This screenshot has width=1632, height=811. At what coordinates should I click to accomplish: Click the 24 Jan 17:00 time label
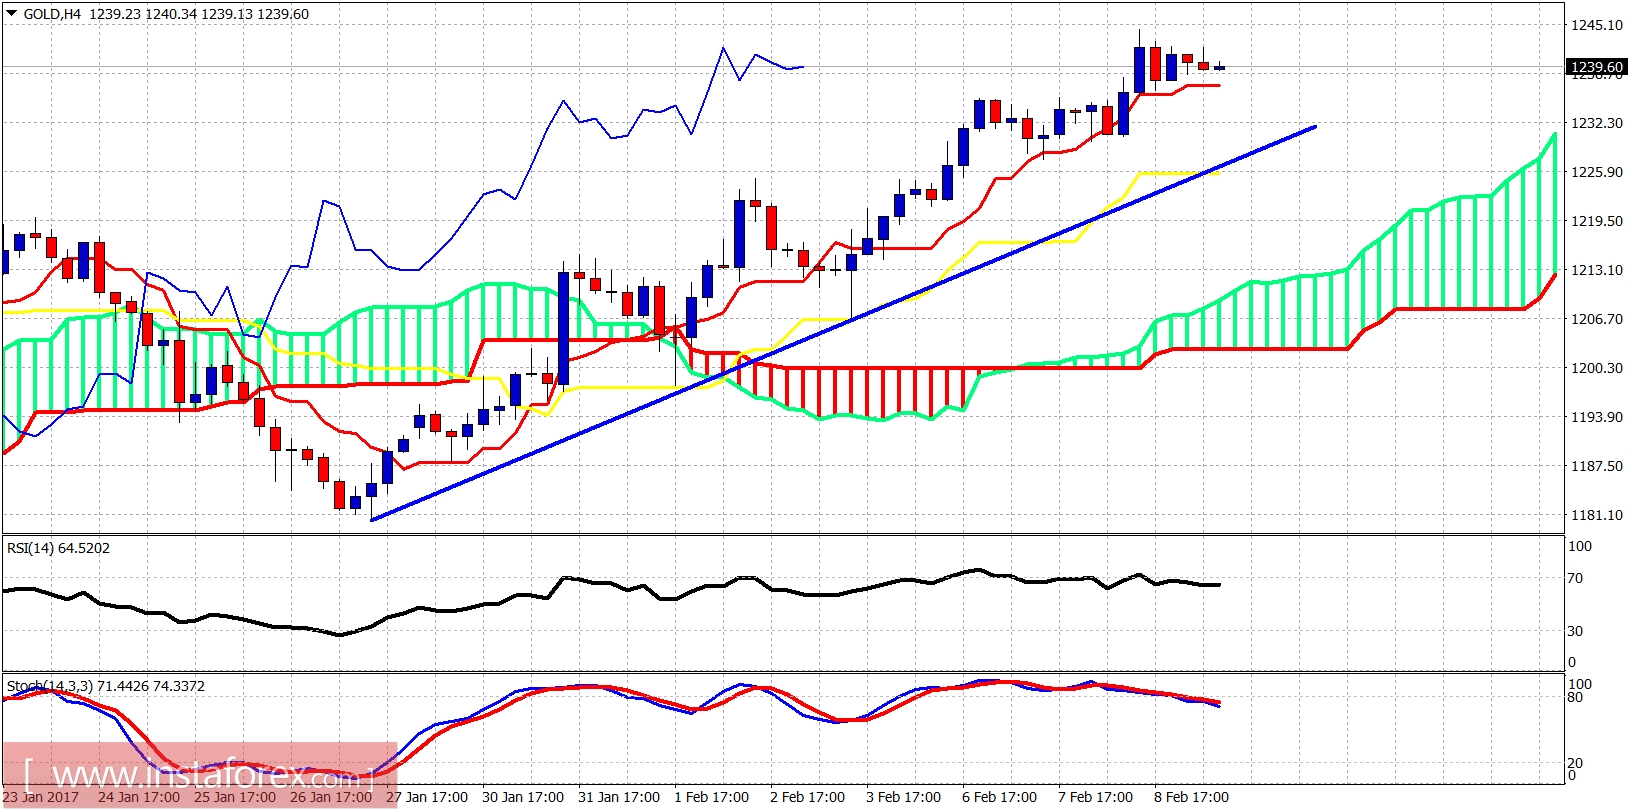(x=139, y=797)
